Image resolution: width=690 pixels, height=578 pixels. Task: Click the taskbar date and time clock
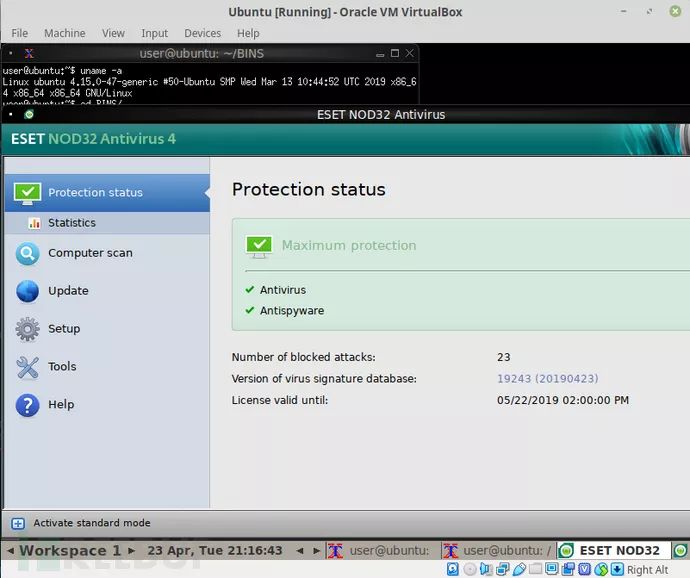(x=214, y=551)
